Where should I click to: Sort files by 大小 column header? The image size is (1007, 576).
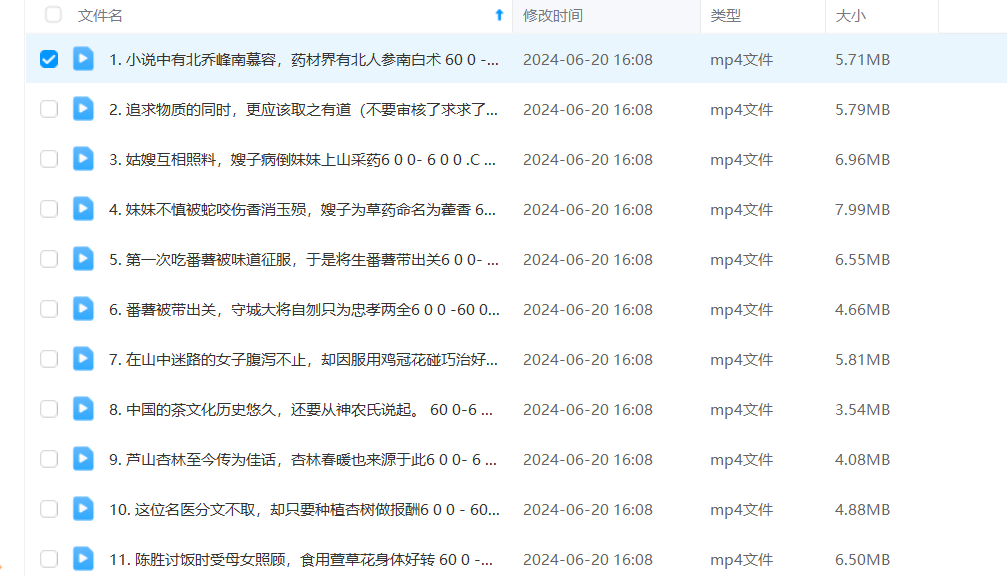(851, 16)
